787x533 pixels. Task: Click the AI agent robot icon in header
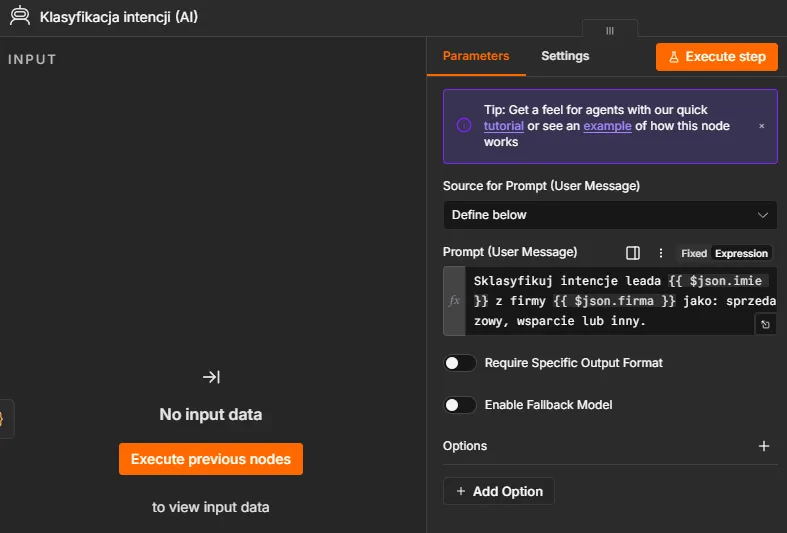pos(20,16)
